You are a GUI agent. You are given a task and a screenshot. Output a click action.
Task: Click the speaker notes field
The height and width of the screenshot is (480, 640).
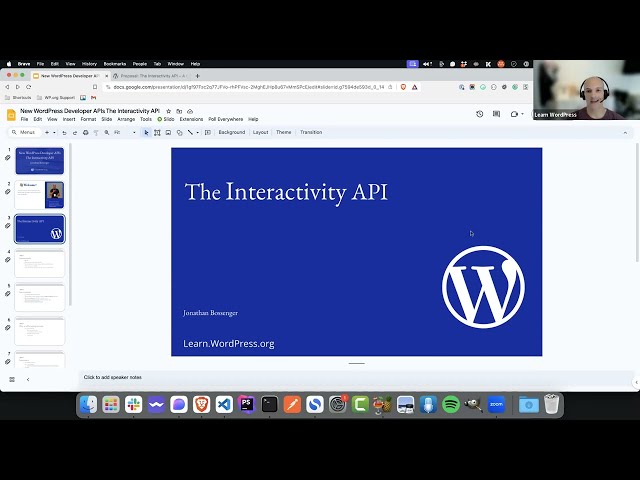(355, 378)
